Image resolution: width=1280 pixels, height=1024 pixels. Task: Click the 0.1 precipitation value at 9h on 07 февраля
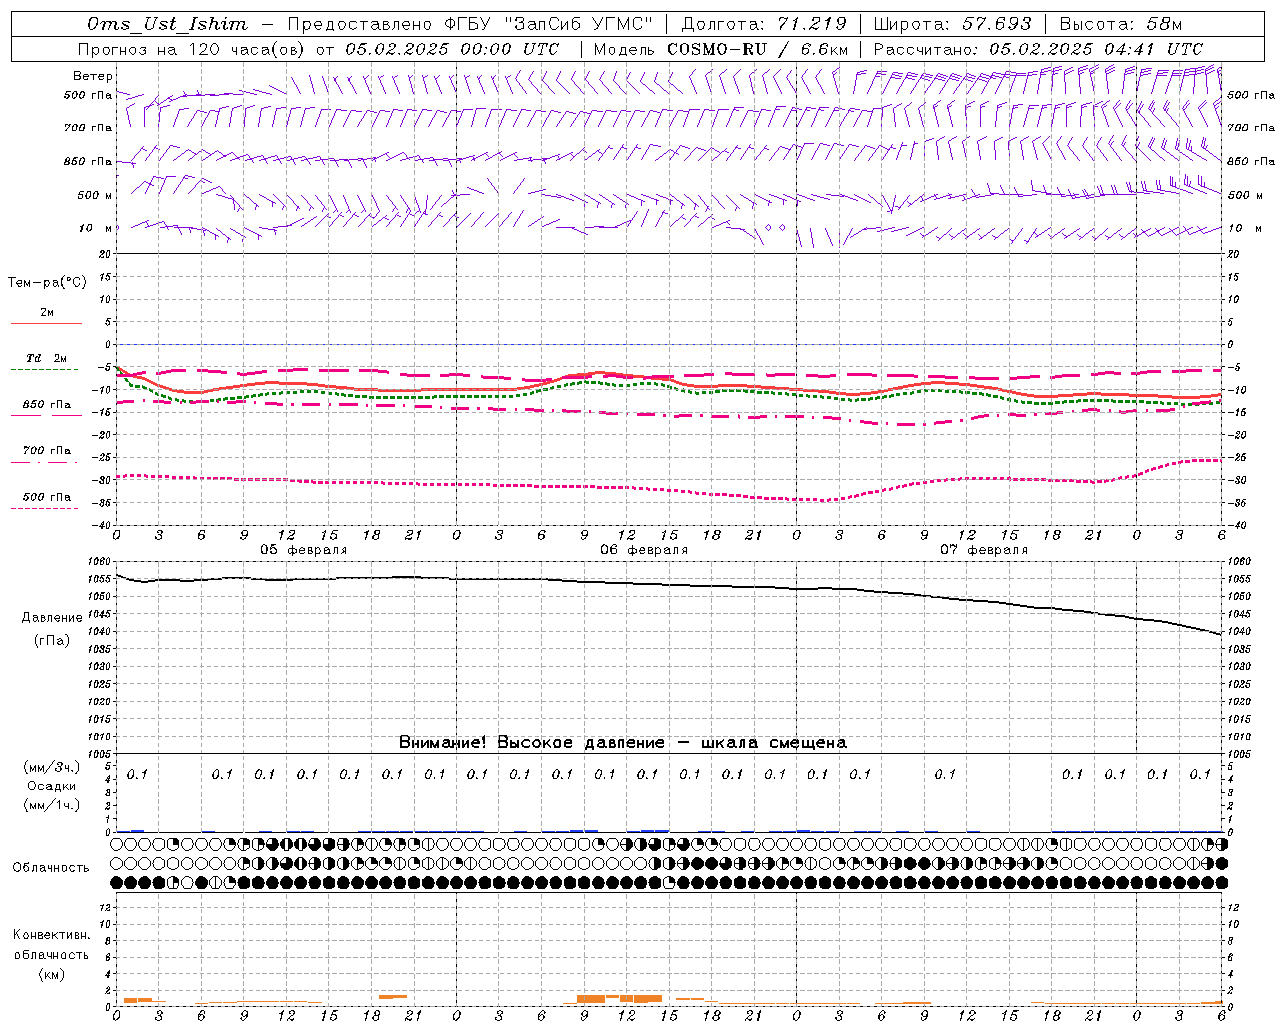[x=945, y=774]
